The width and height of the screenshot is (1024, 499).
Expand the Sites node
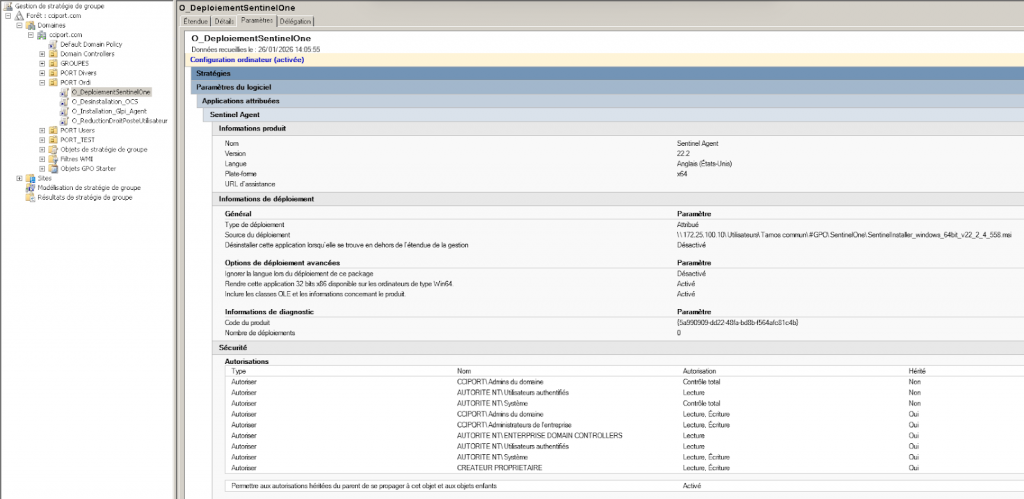click(19, 178)
